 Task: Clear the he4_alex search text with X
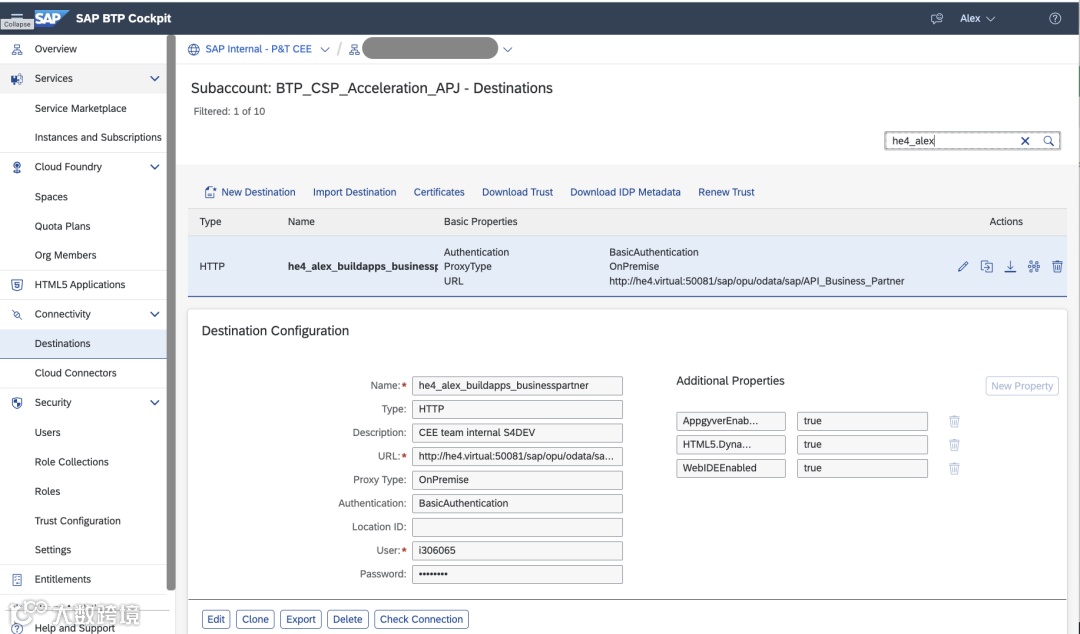pos(1025,141)
